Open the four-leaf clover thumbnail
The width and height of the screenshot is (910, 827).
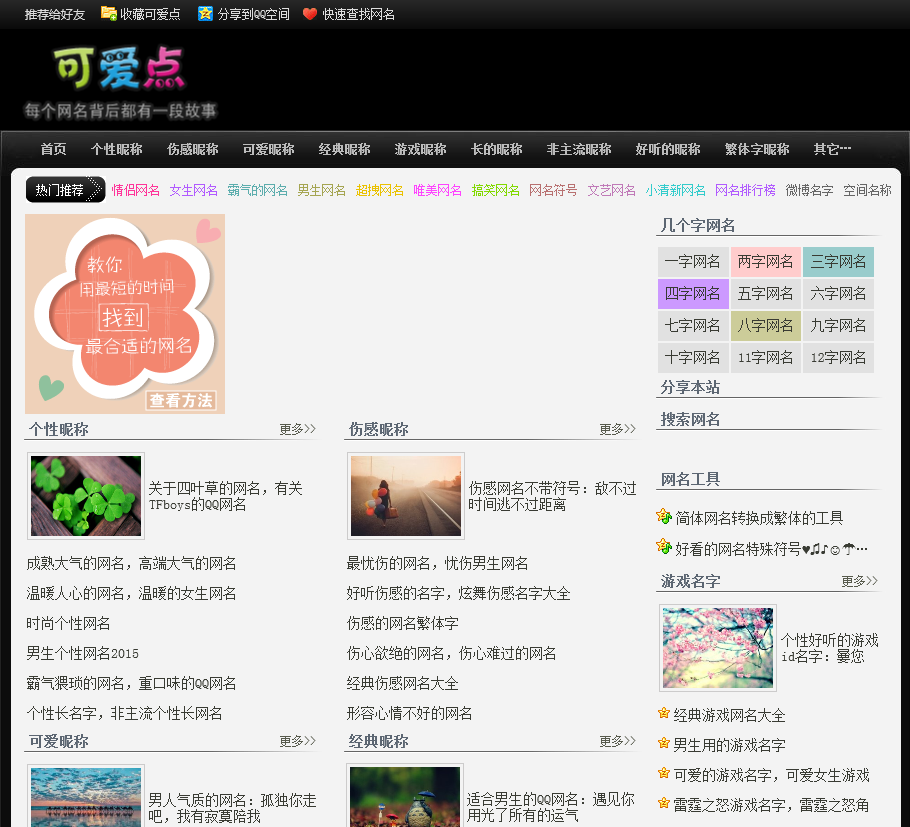tap(86, 496)
